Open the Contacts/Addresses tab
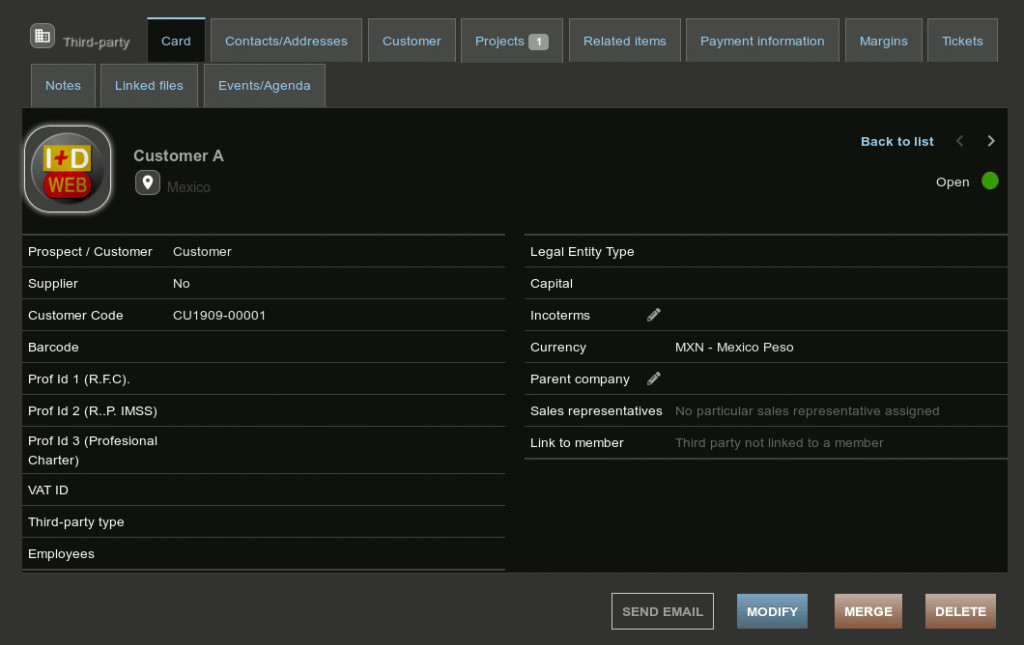 pyautogui.click(x=286, y=41)
